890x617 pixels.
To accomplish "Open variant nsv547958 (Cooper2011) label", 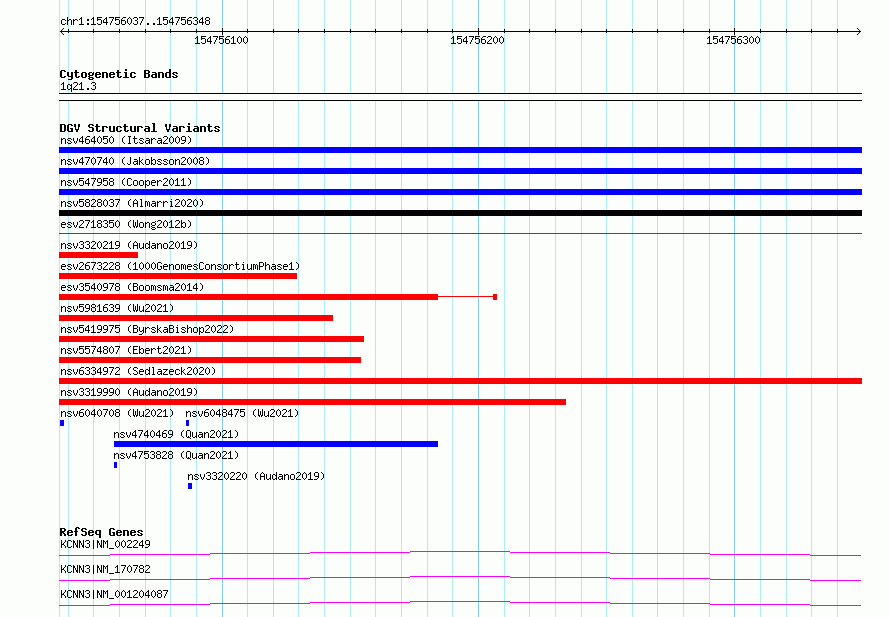I will [126, 182].
